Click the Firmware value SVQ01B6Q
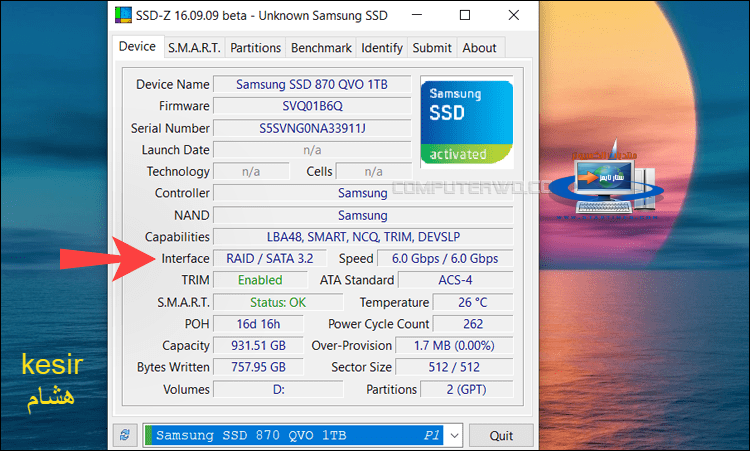 [312, 106]
